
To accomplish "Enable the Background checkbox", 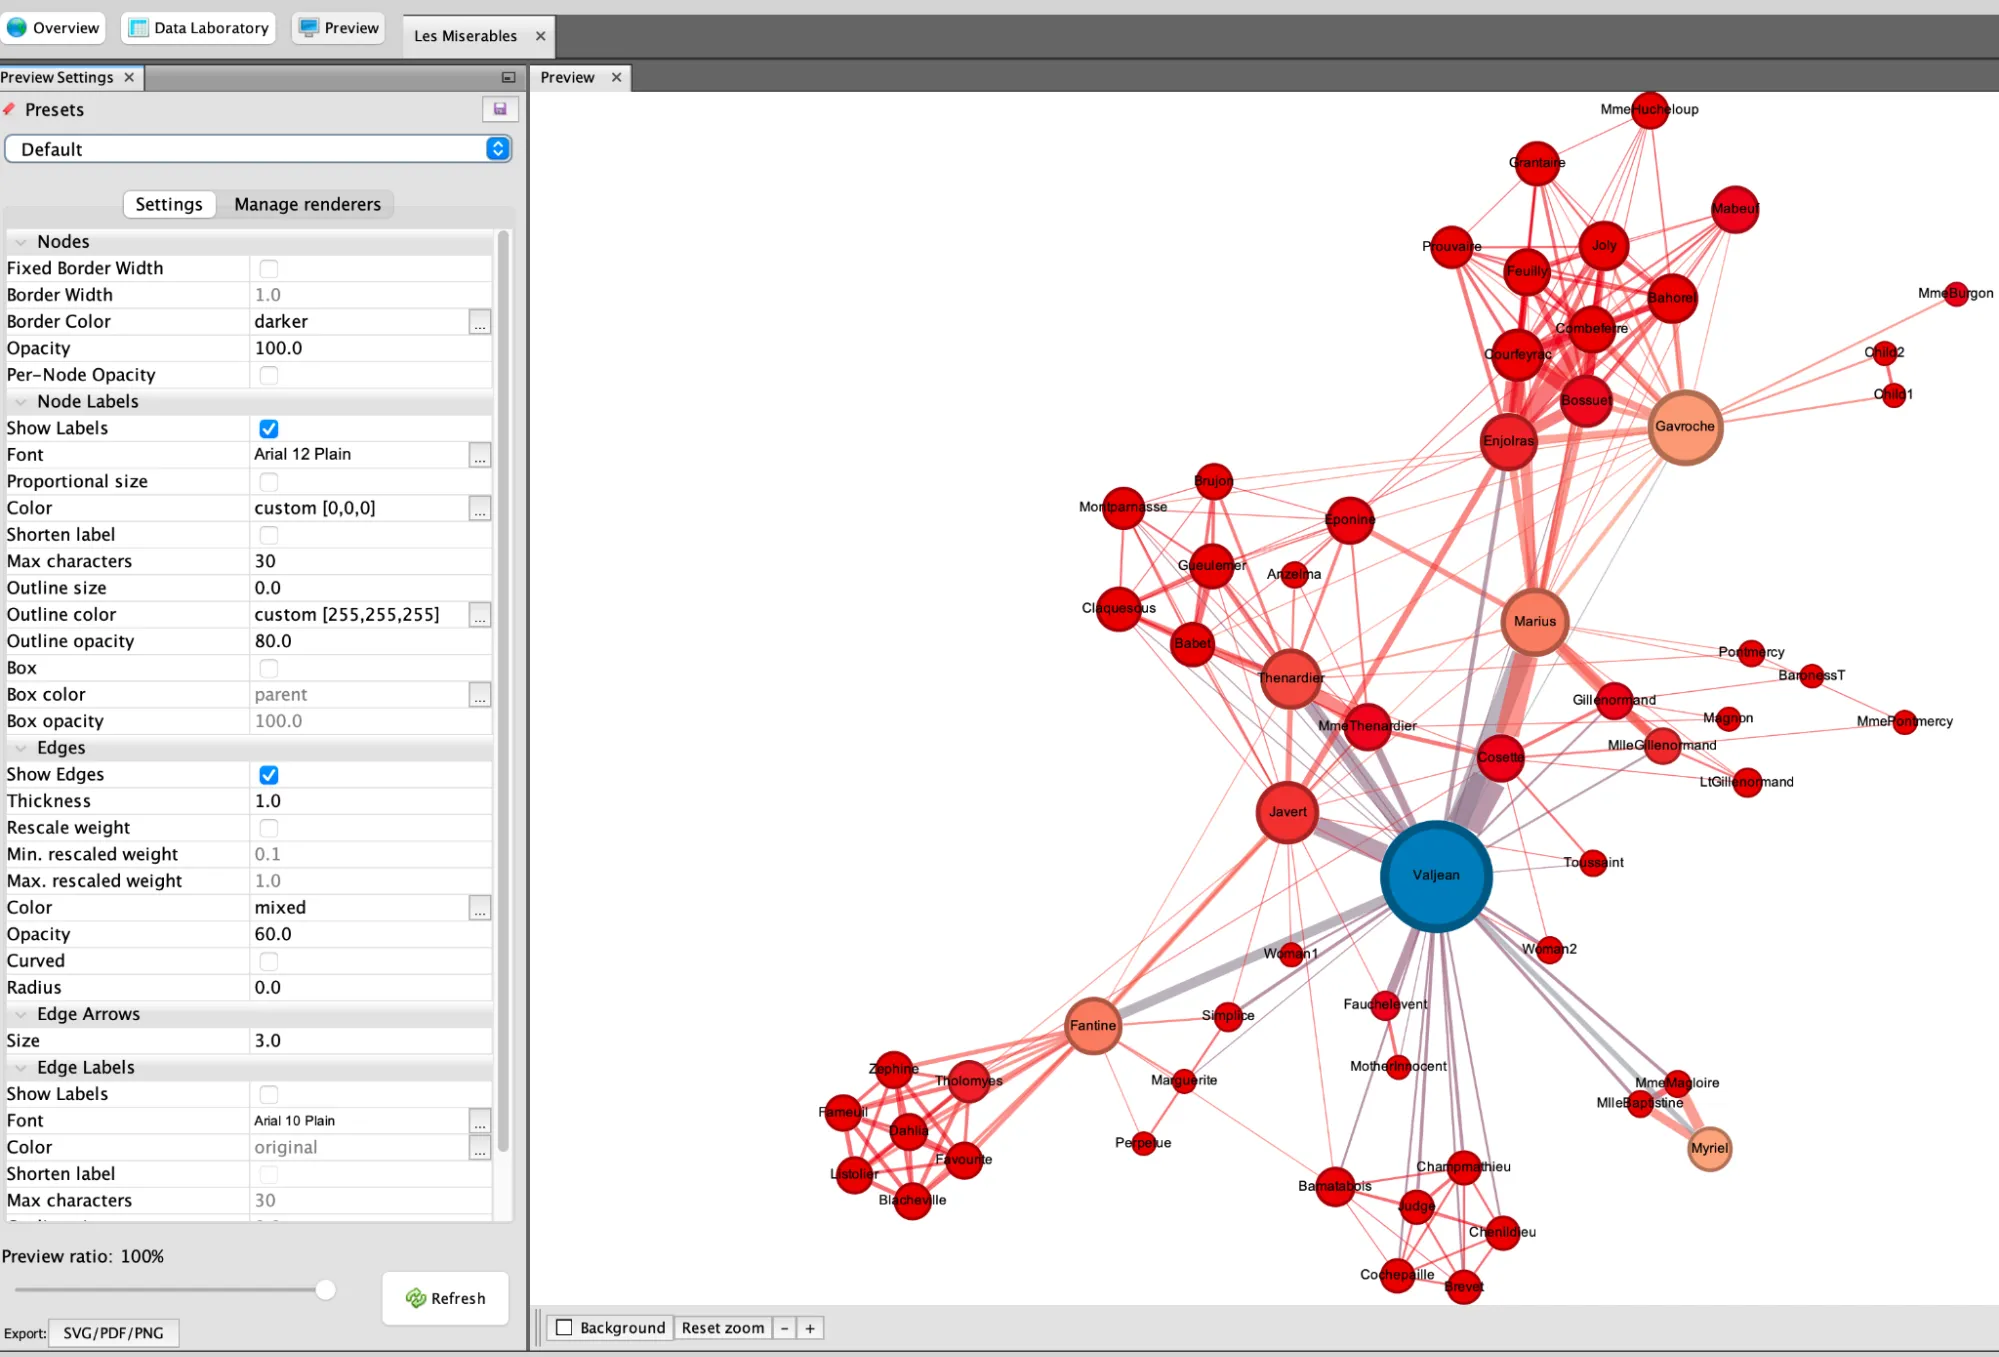I will (565, 1328).
